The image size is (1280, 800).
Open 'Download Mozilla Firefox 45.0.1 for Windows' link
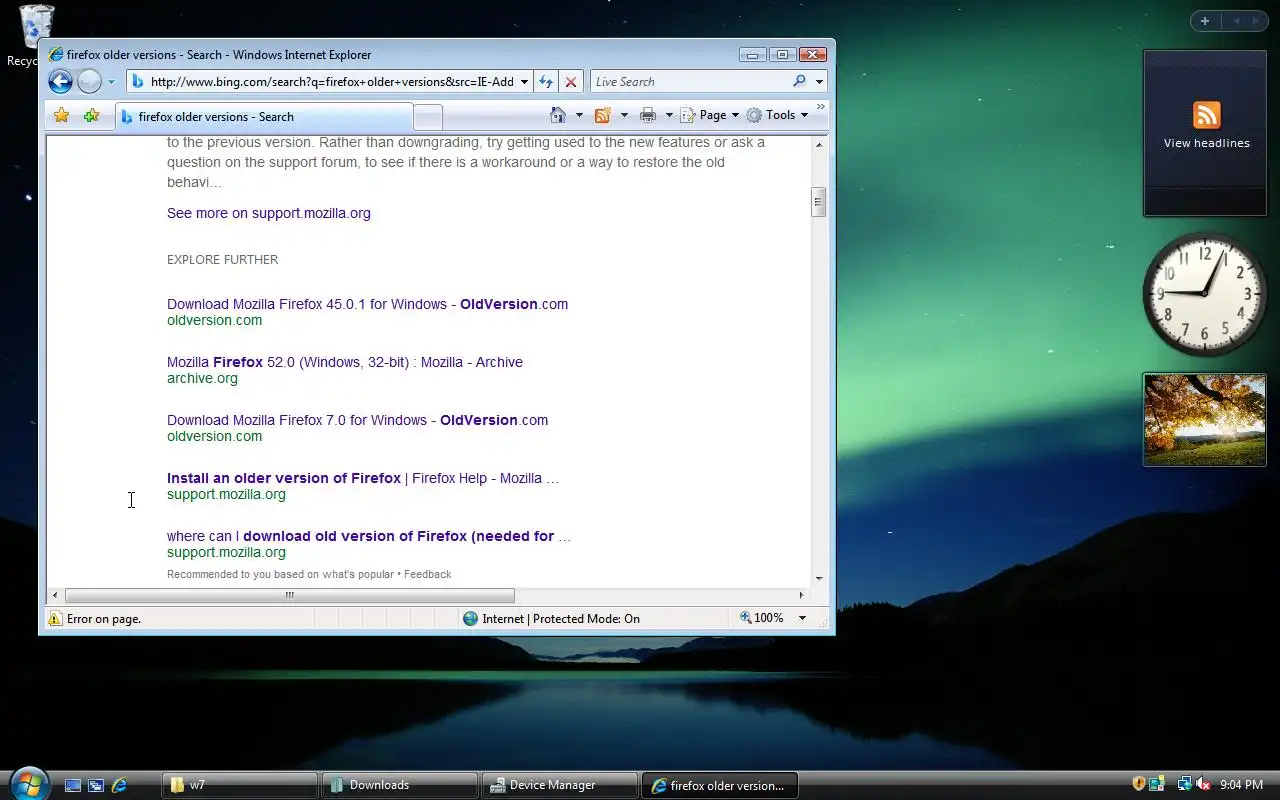click(x=367, y=304)
